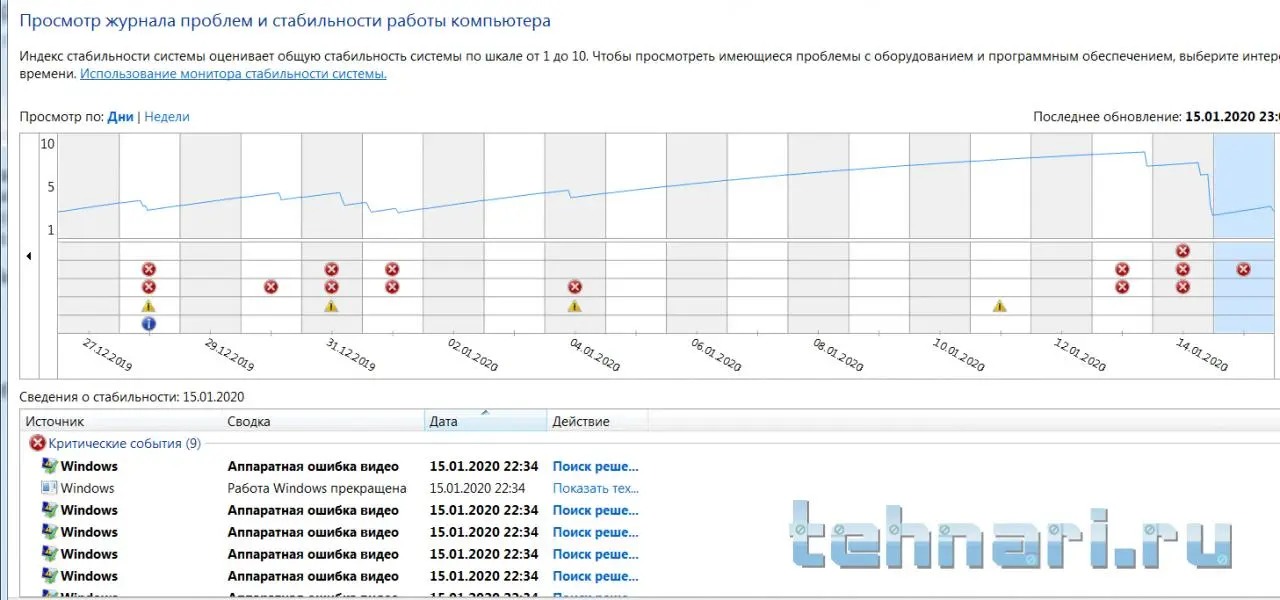
Task: Click third-row red error icon on 28.12.2019
Action: (x=149, y=287)
